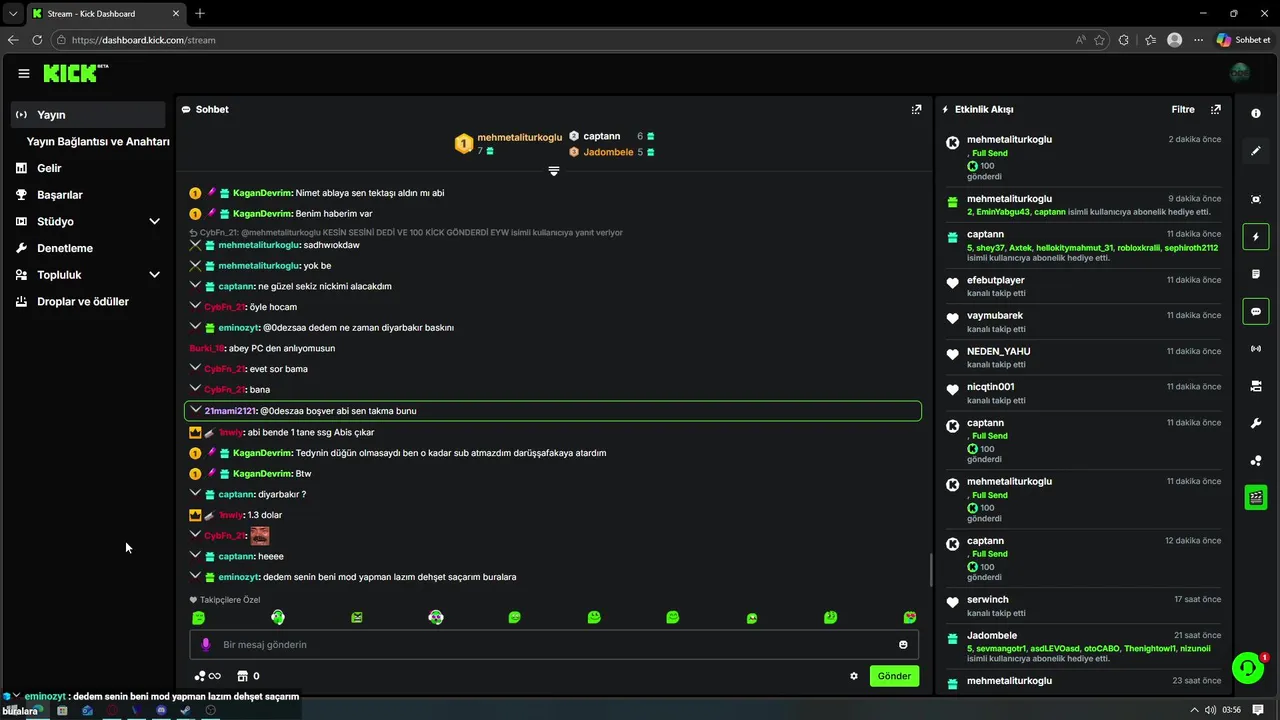Screen dimensions: 1280x720
Task: Expand the Stüdyo submenu chevron
Action: (x=154, y=221)
